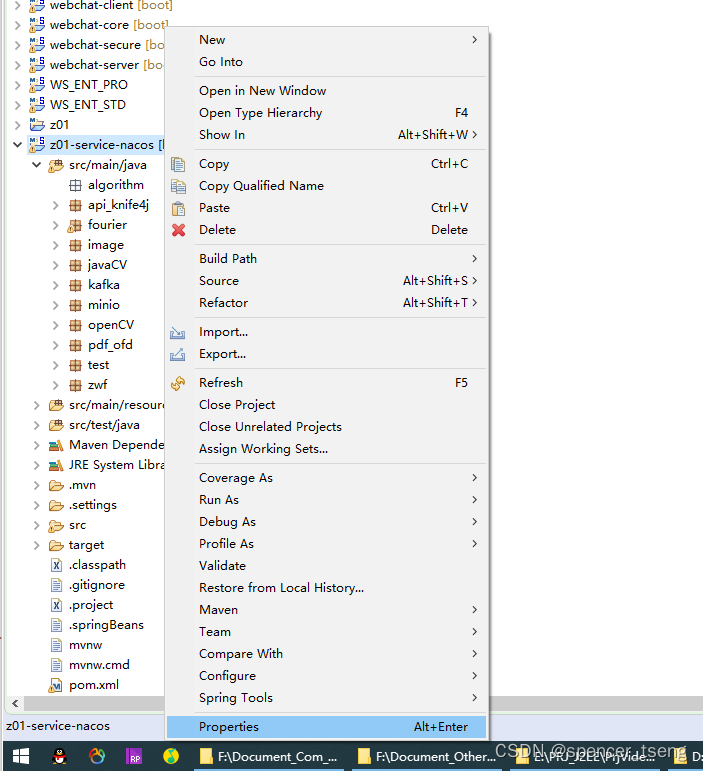This screenshot has width=703, height=771.
Task: Expand the src/test/java folder
Action: coord(36,425)
